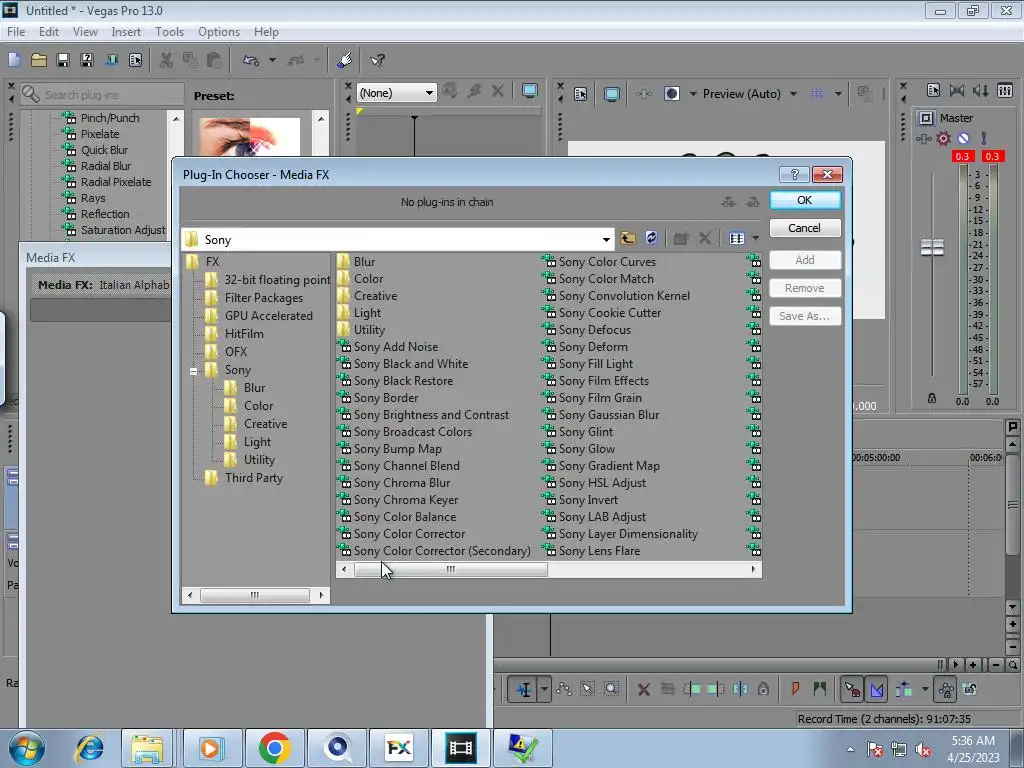Screen dimensions: 1024x768
Task: Open Google Chrome from taskbar
Action: point(274,748)
